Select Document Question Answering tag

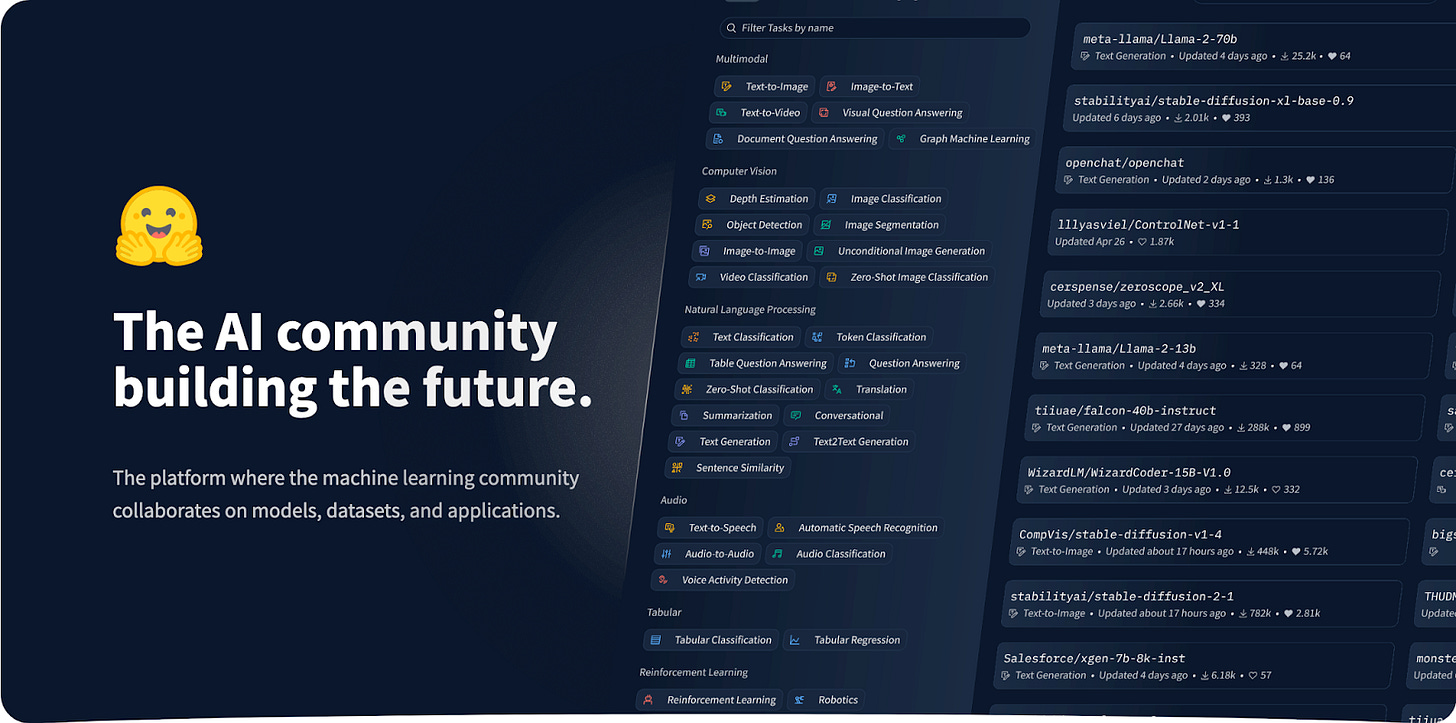795,139
